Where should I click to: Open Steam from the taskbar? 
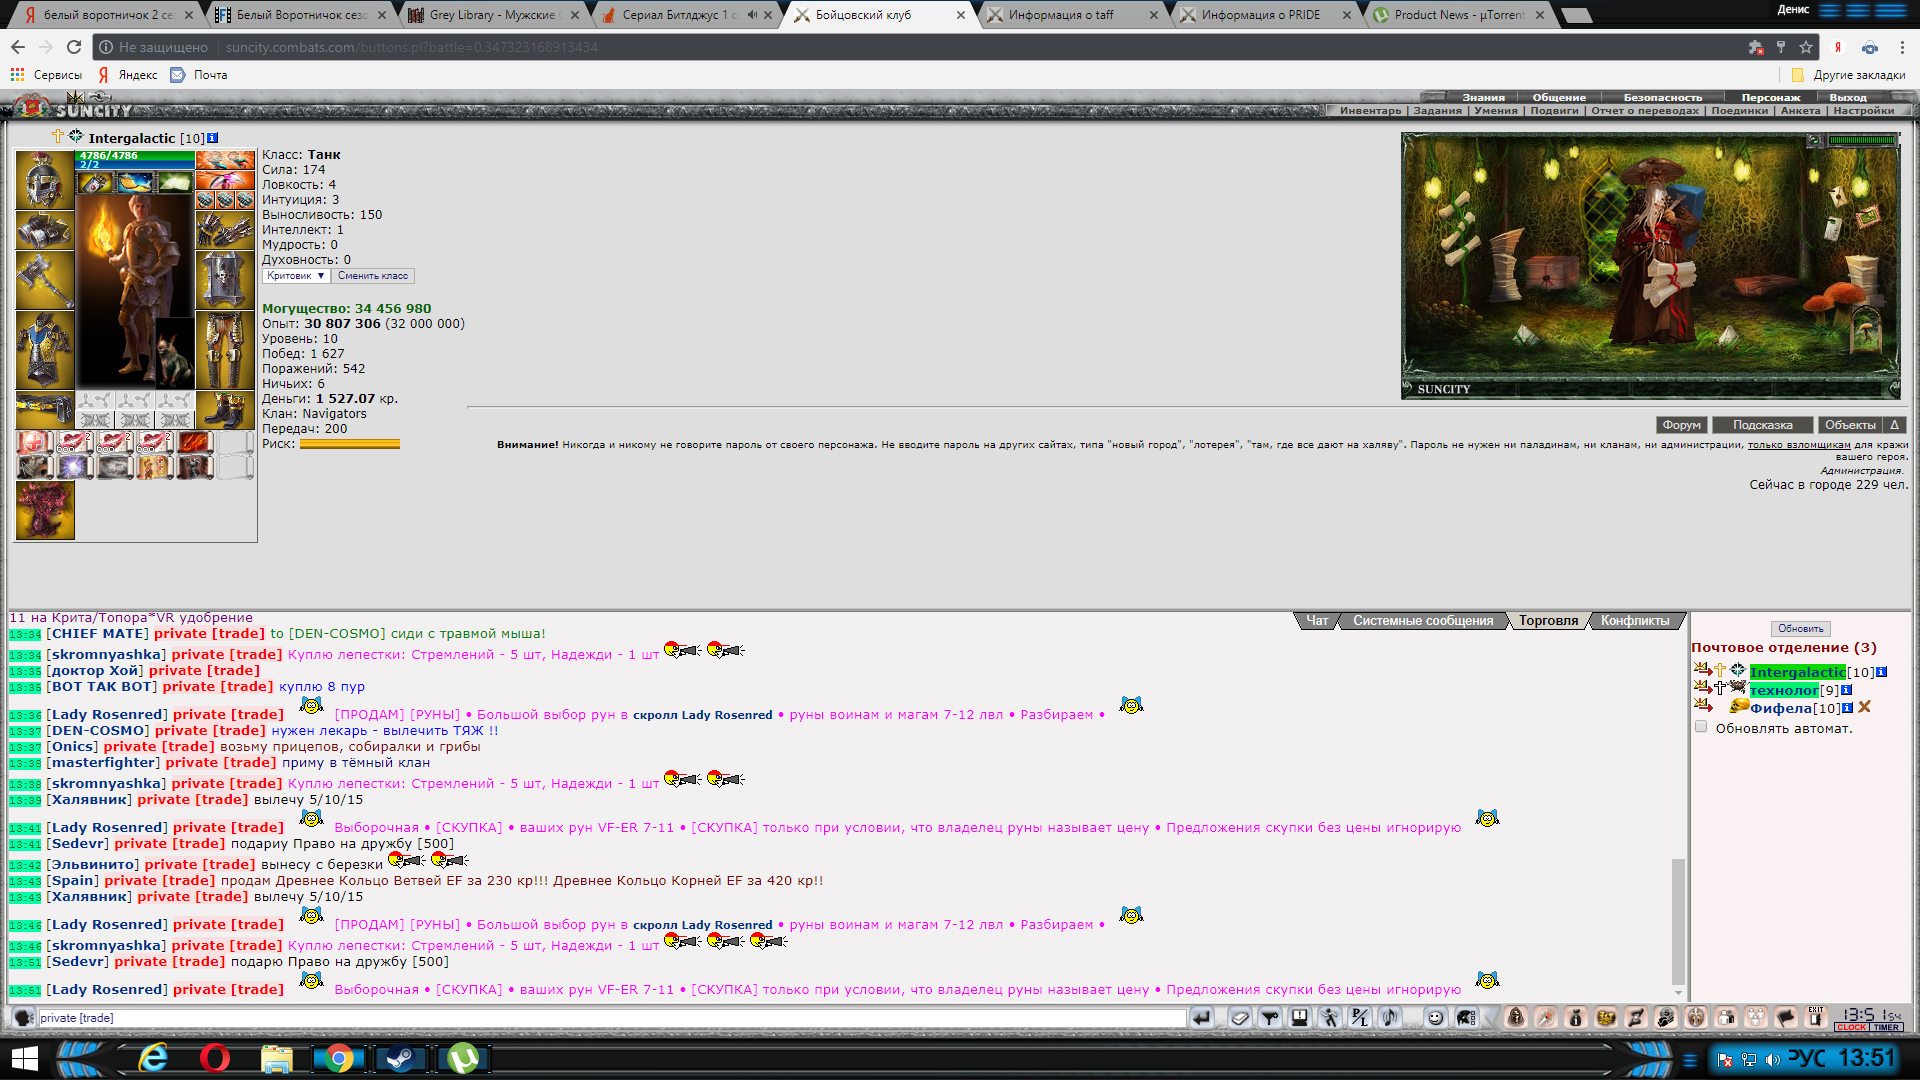pos(401,1058)
